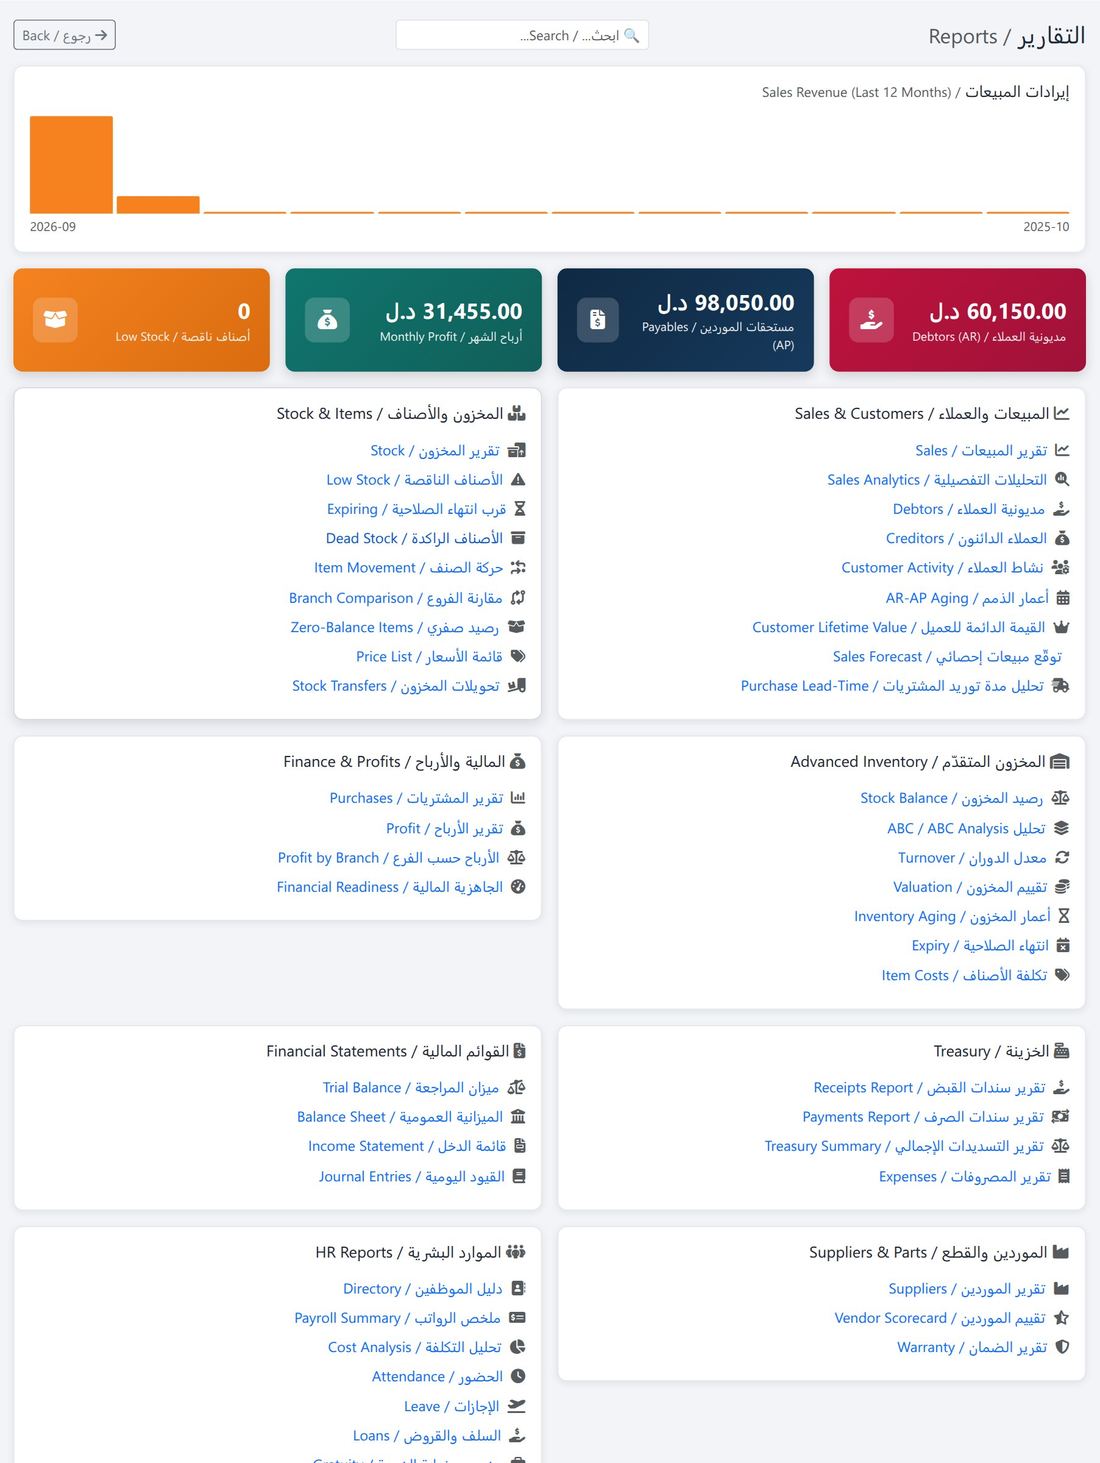Click the Payables invoice icon
1100x1463 pixels.
598,320
